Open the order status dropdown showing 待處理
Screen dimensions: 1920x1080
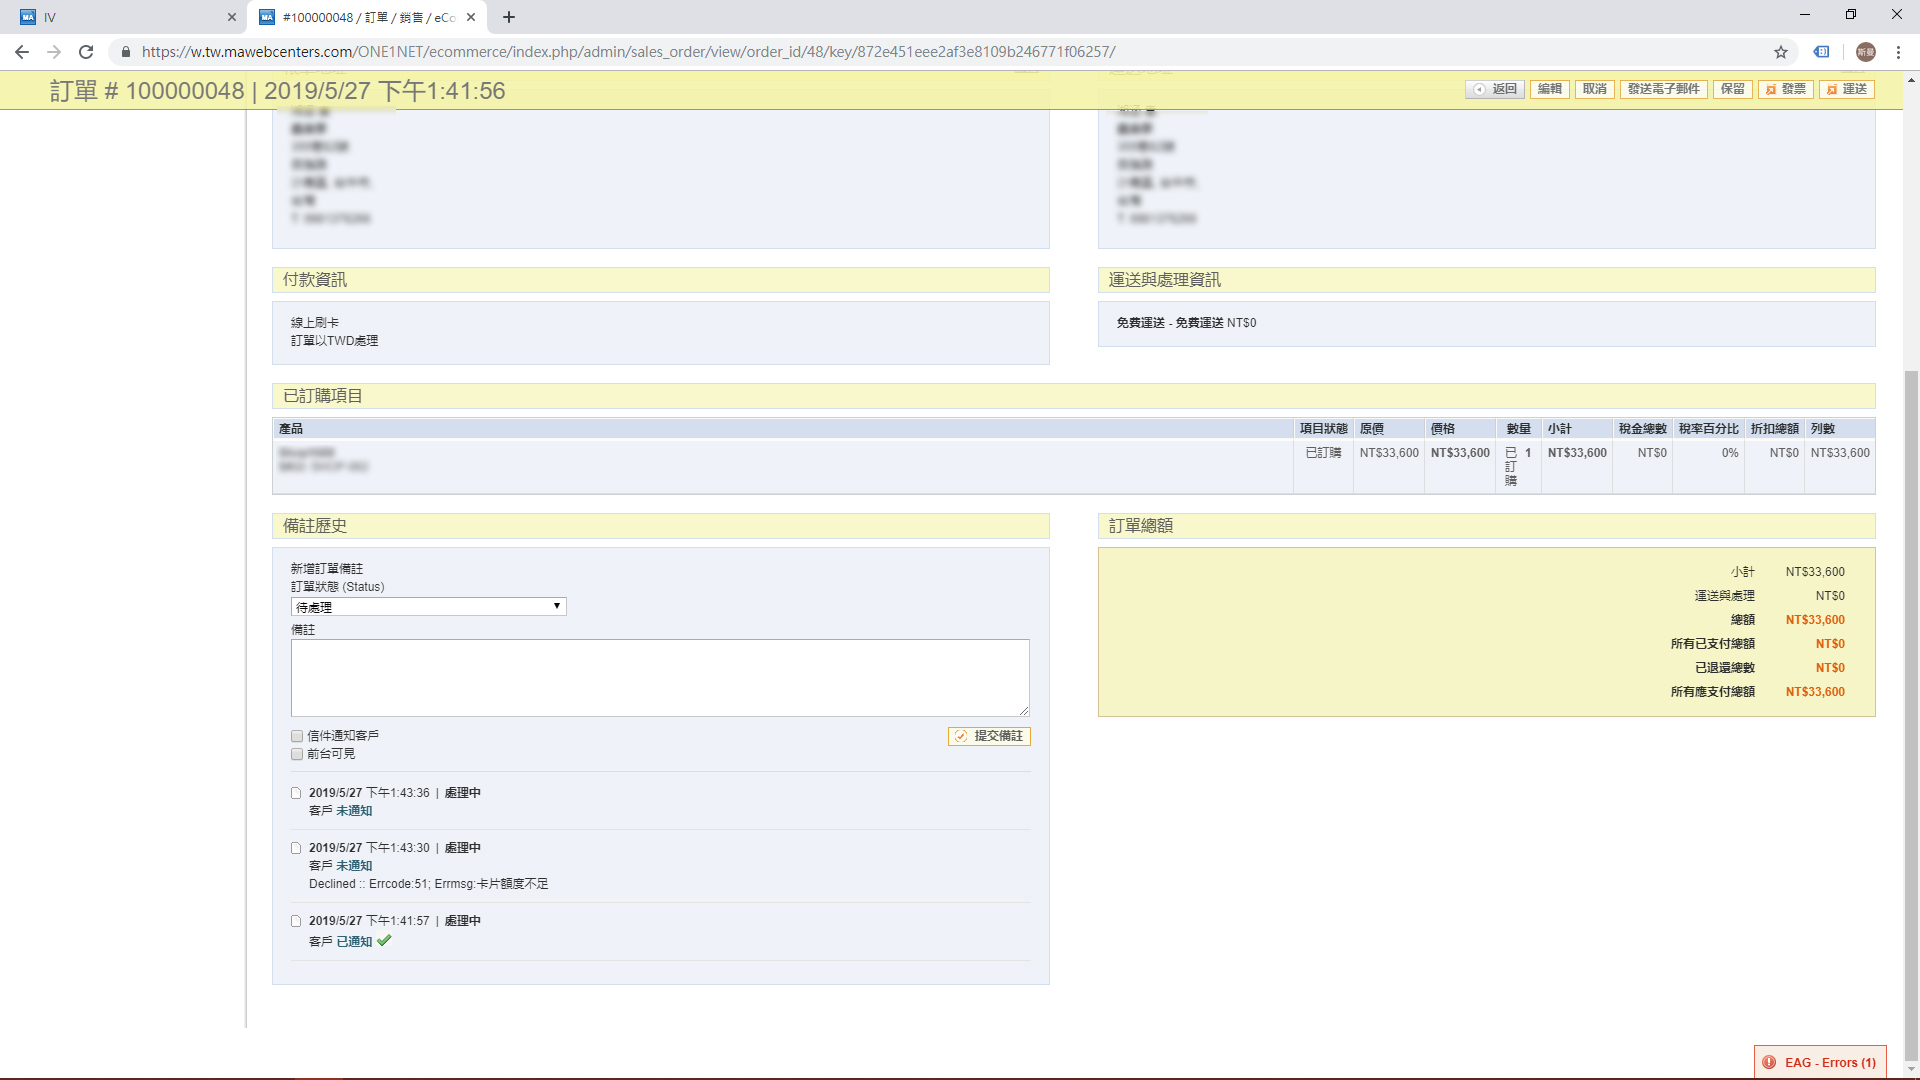pos(428,607)
